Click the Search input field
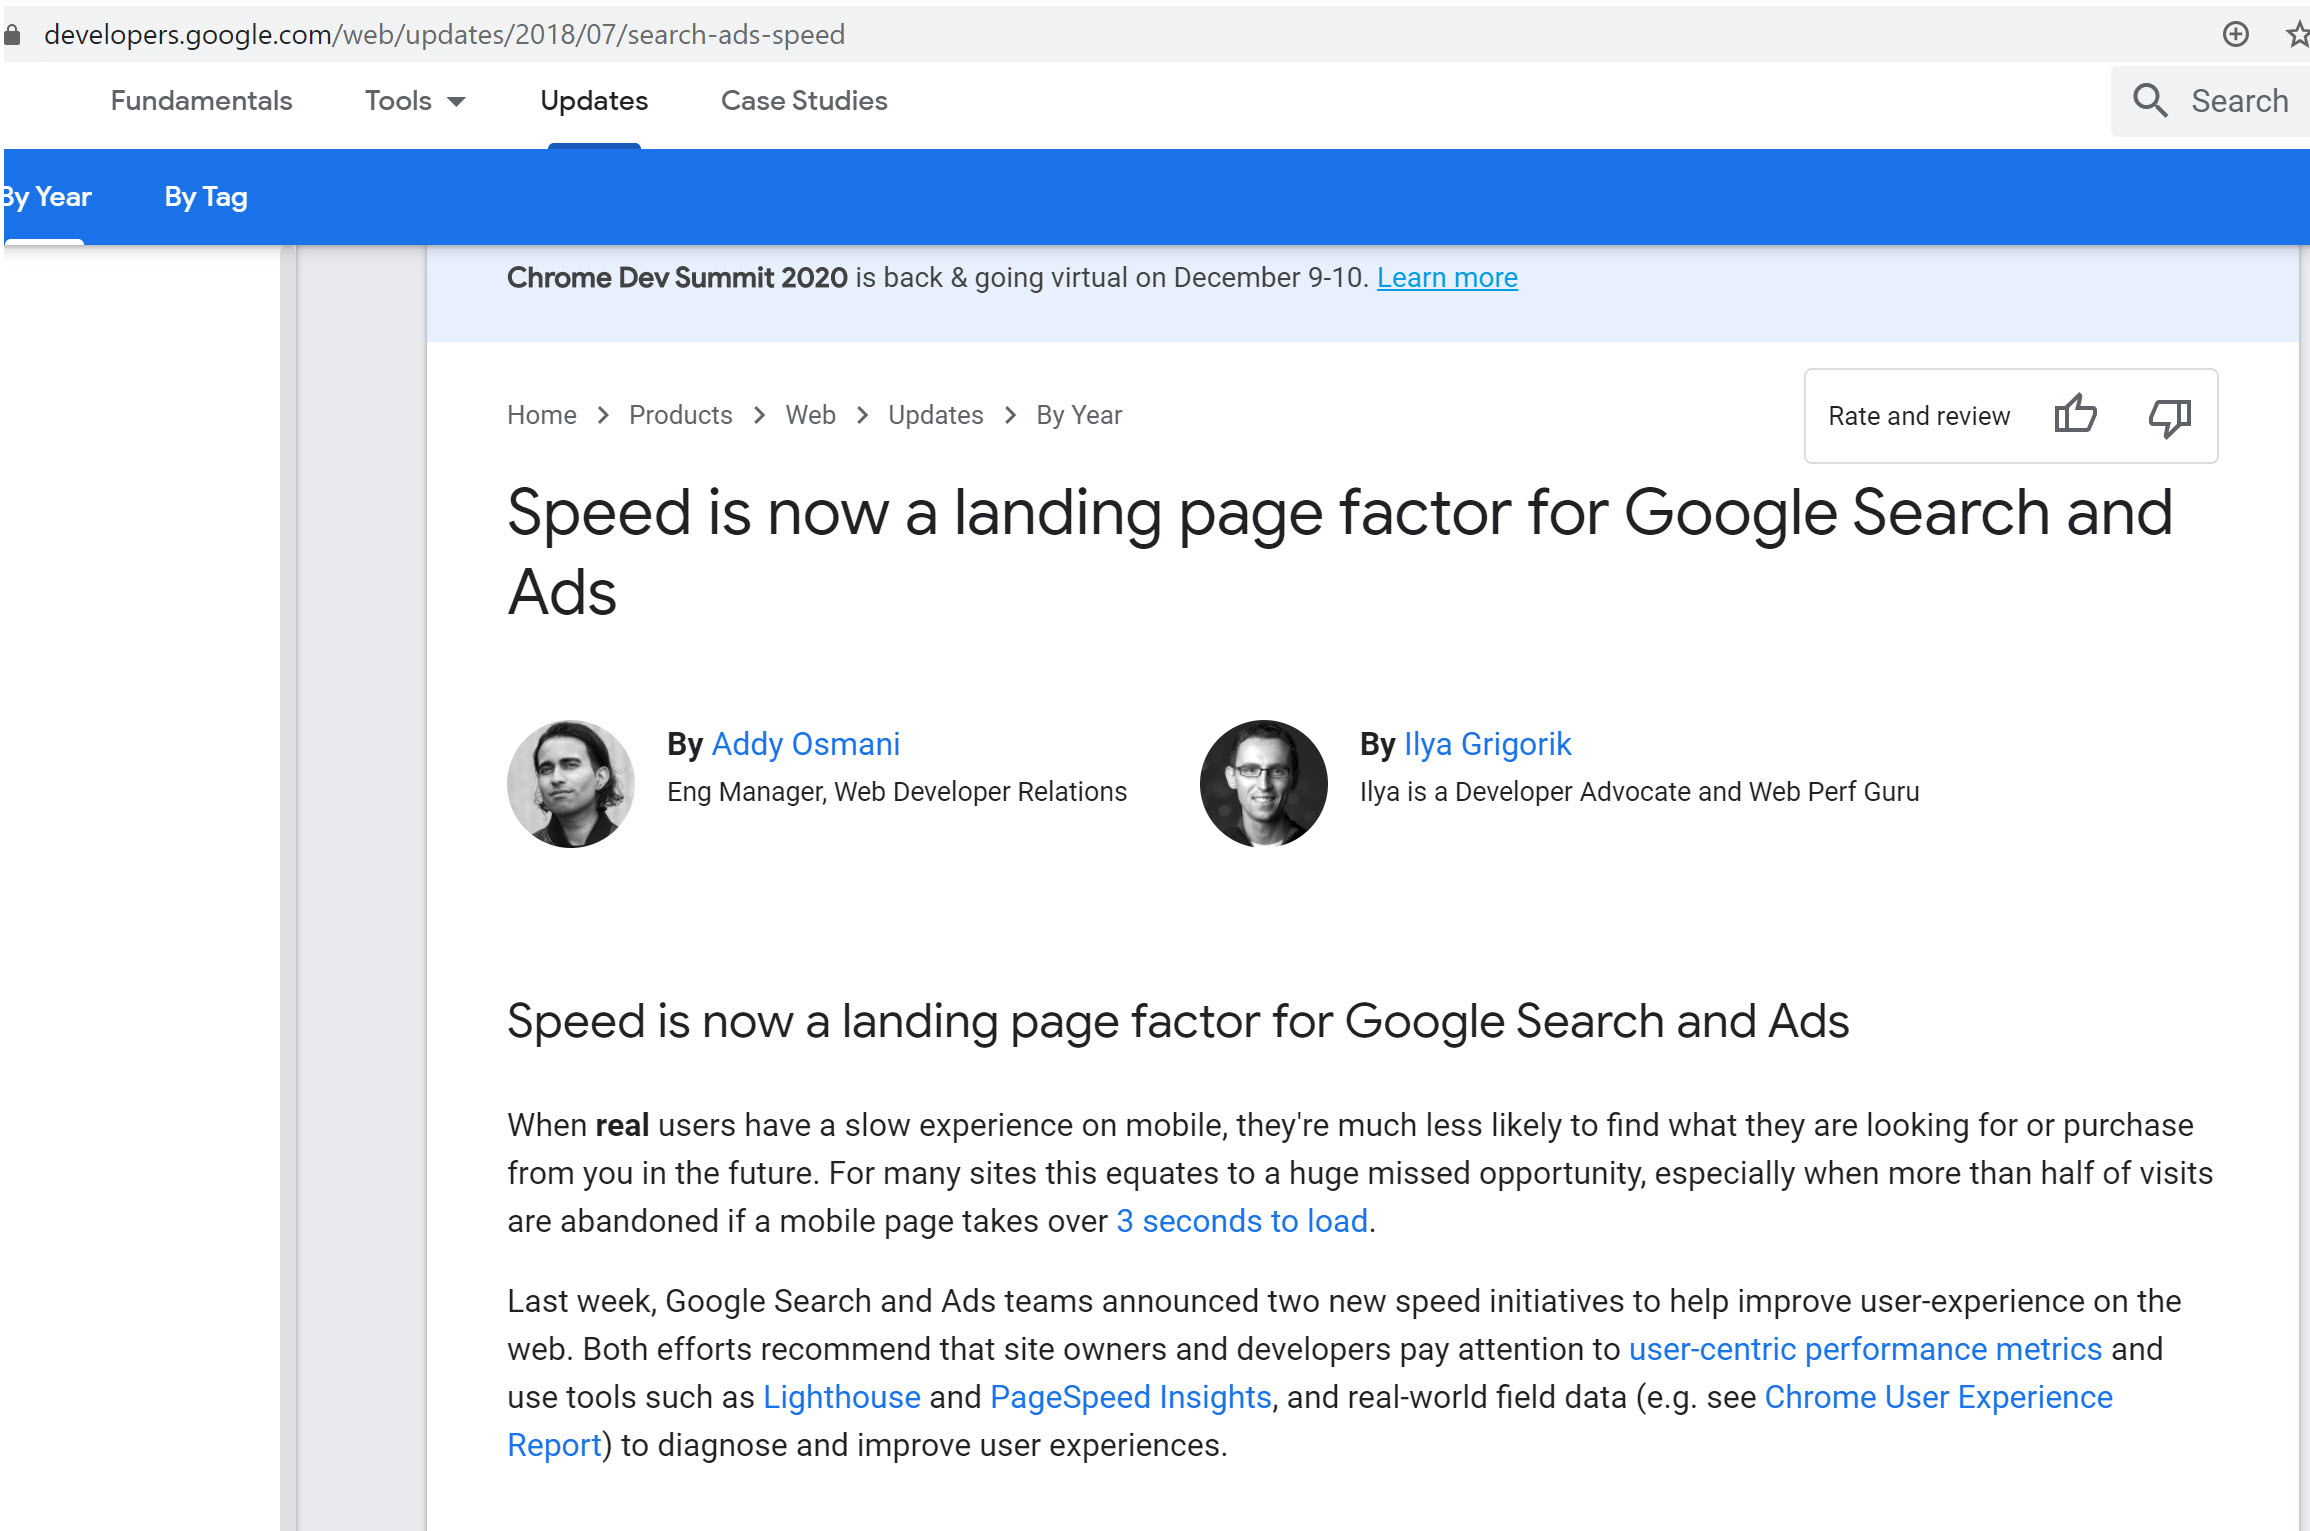This screenshot has height=1531, width=2310. tap(2210, 101)
